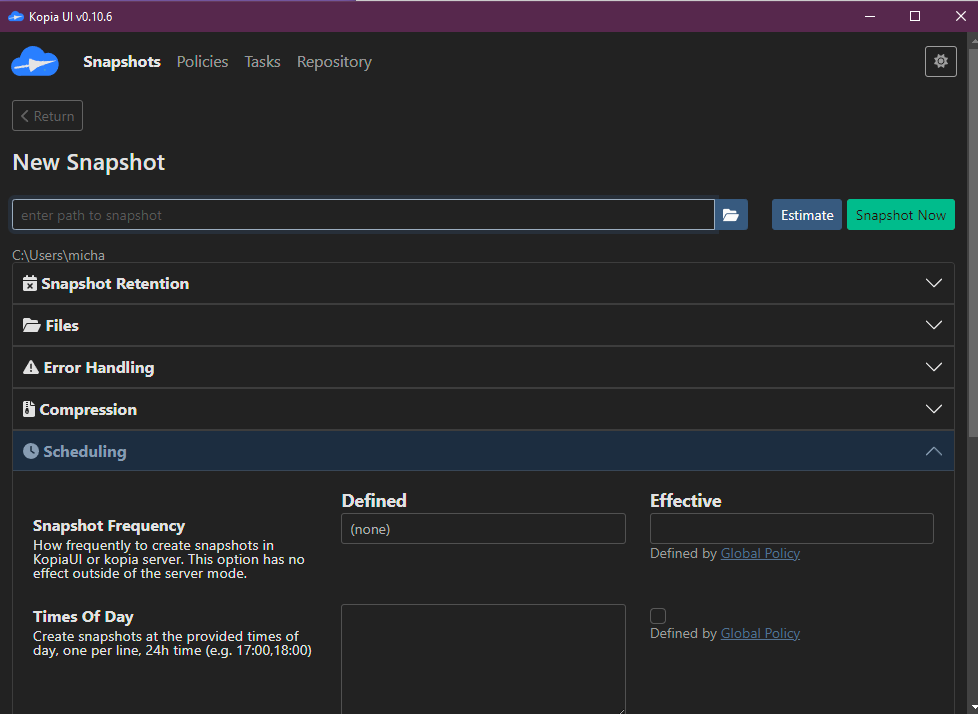
Task: Collapse the Scheduling section chevron
Action: pos(933,452)
